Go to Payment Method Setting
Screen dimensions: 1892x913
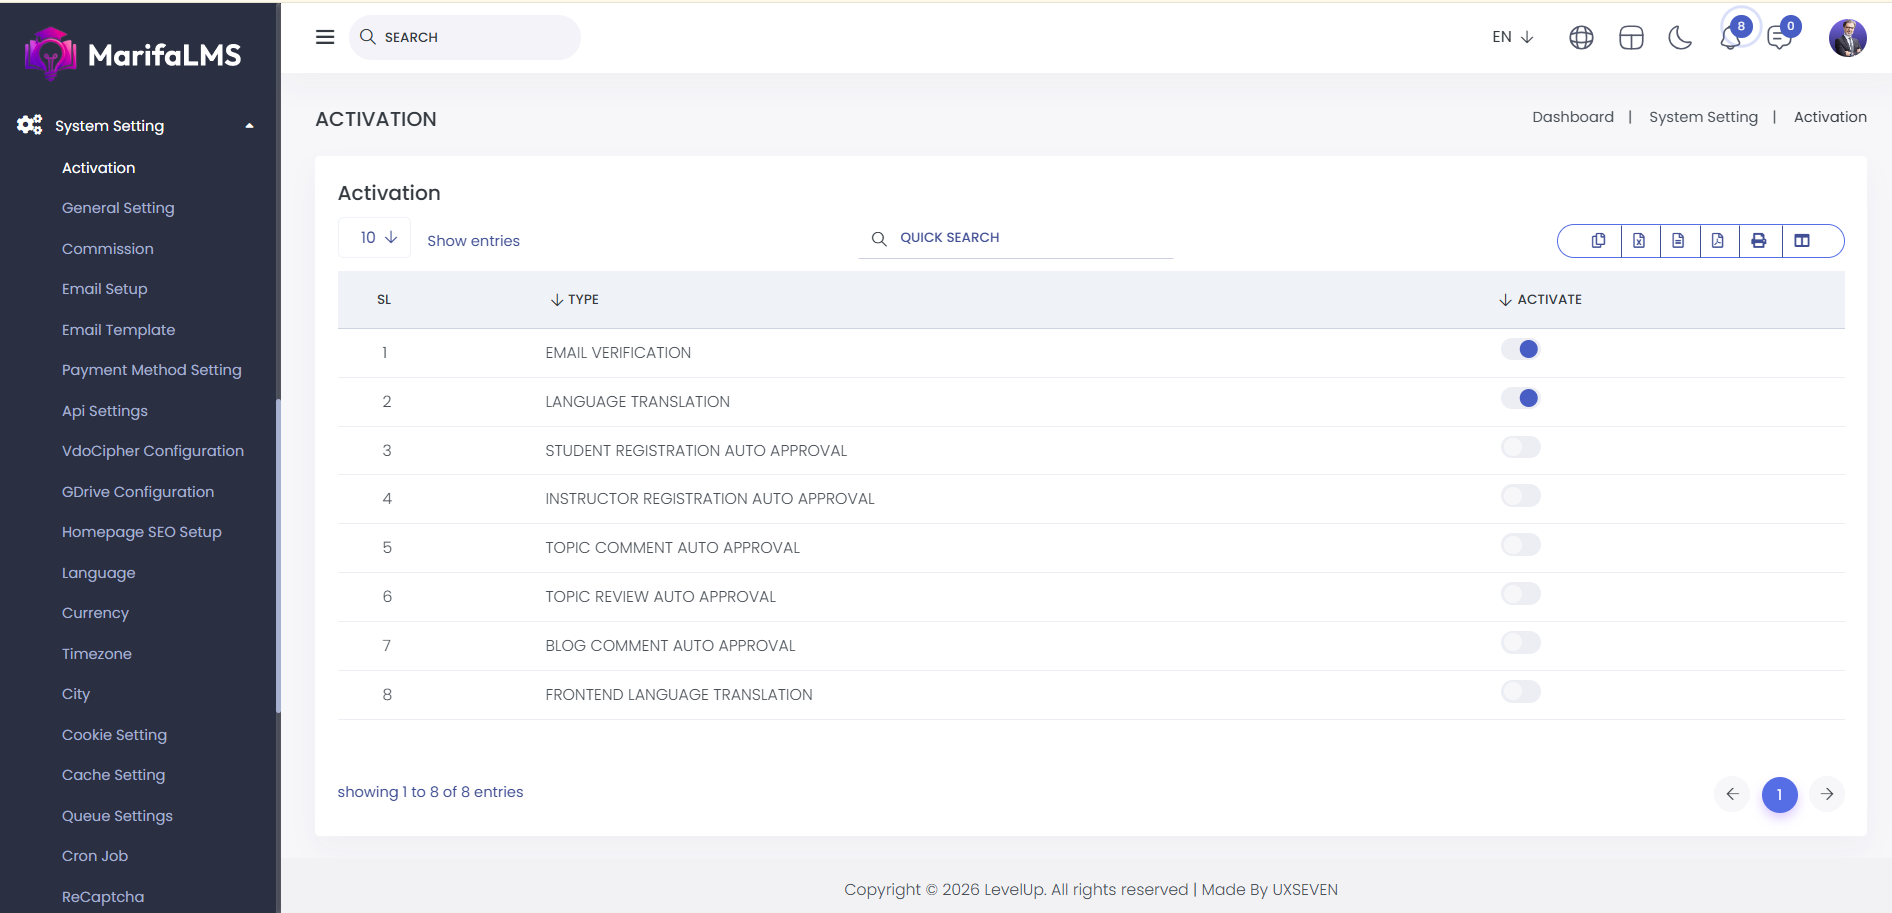click(152, 370)
